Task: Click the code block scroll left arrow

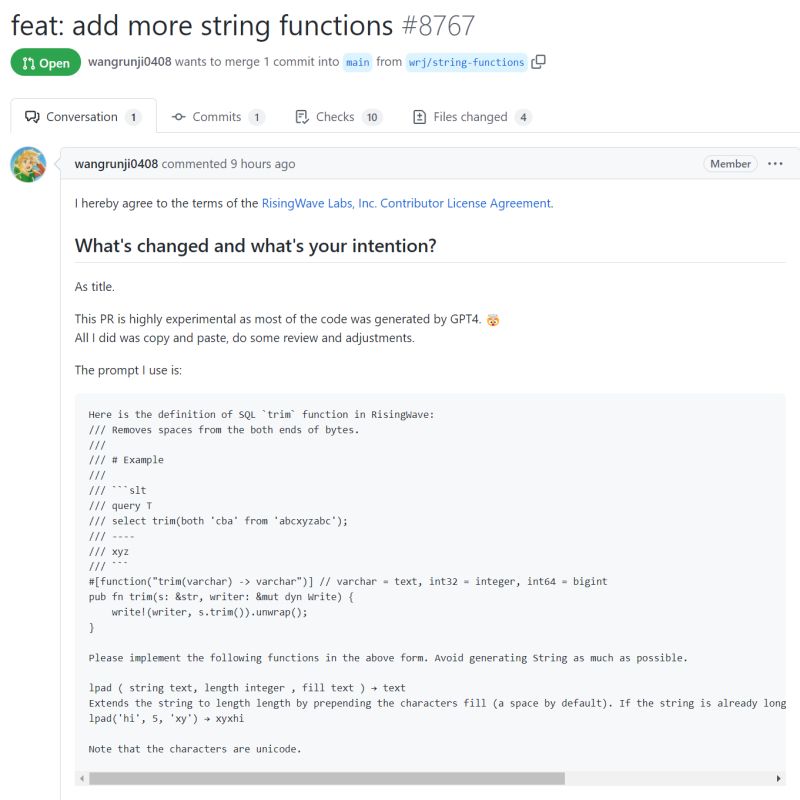Action: 82,778
